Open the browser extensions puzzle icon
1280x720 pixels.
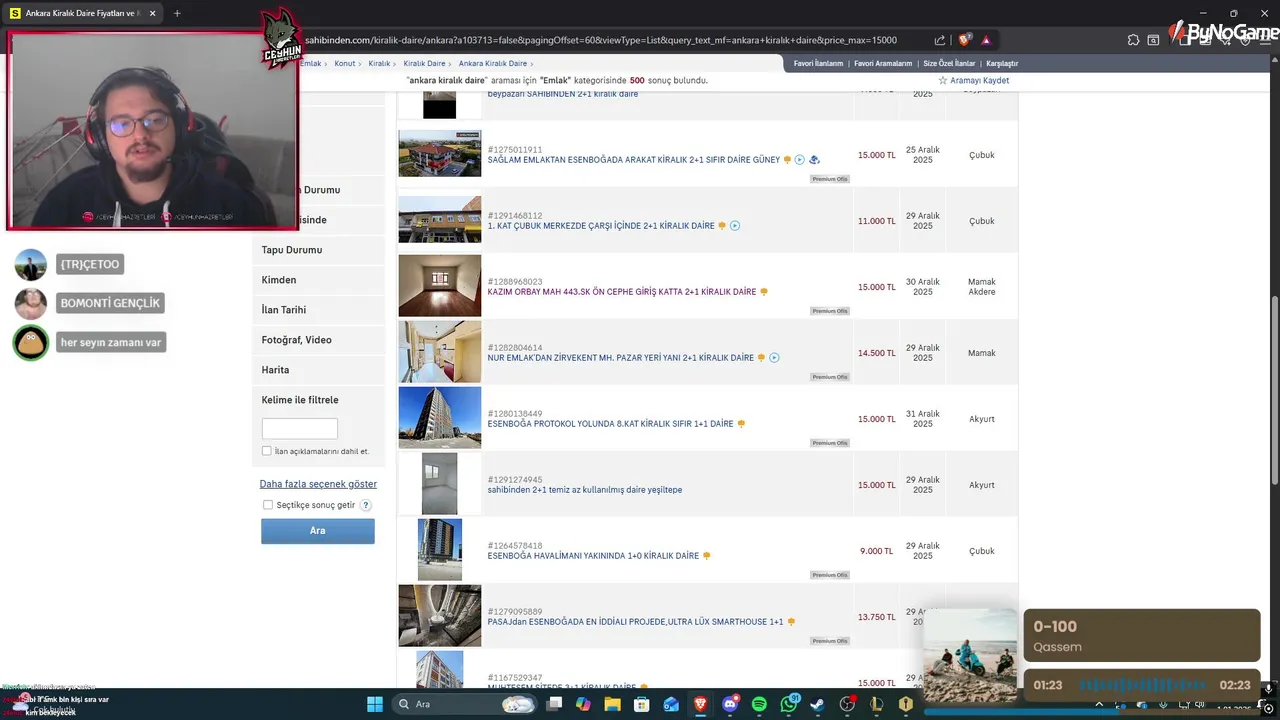[1133, 40]
